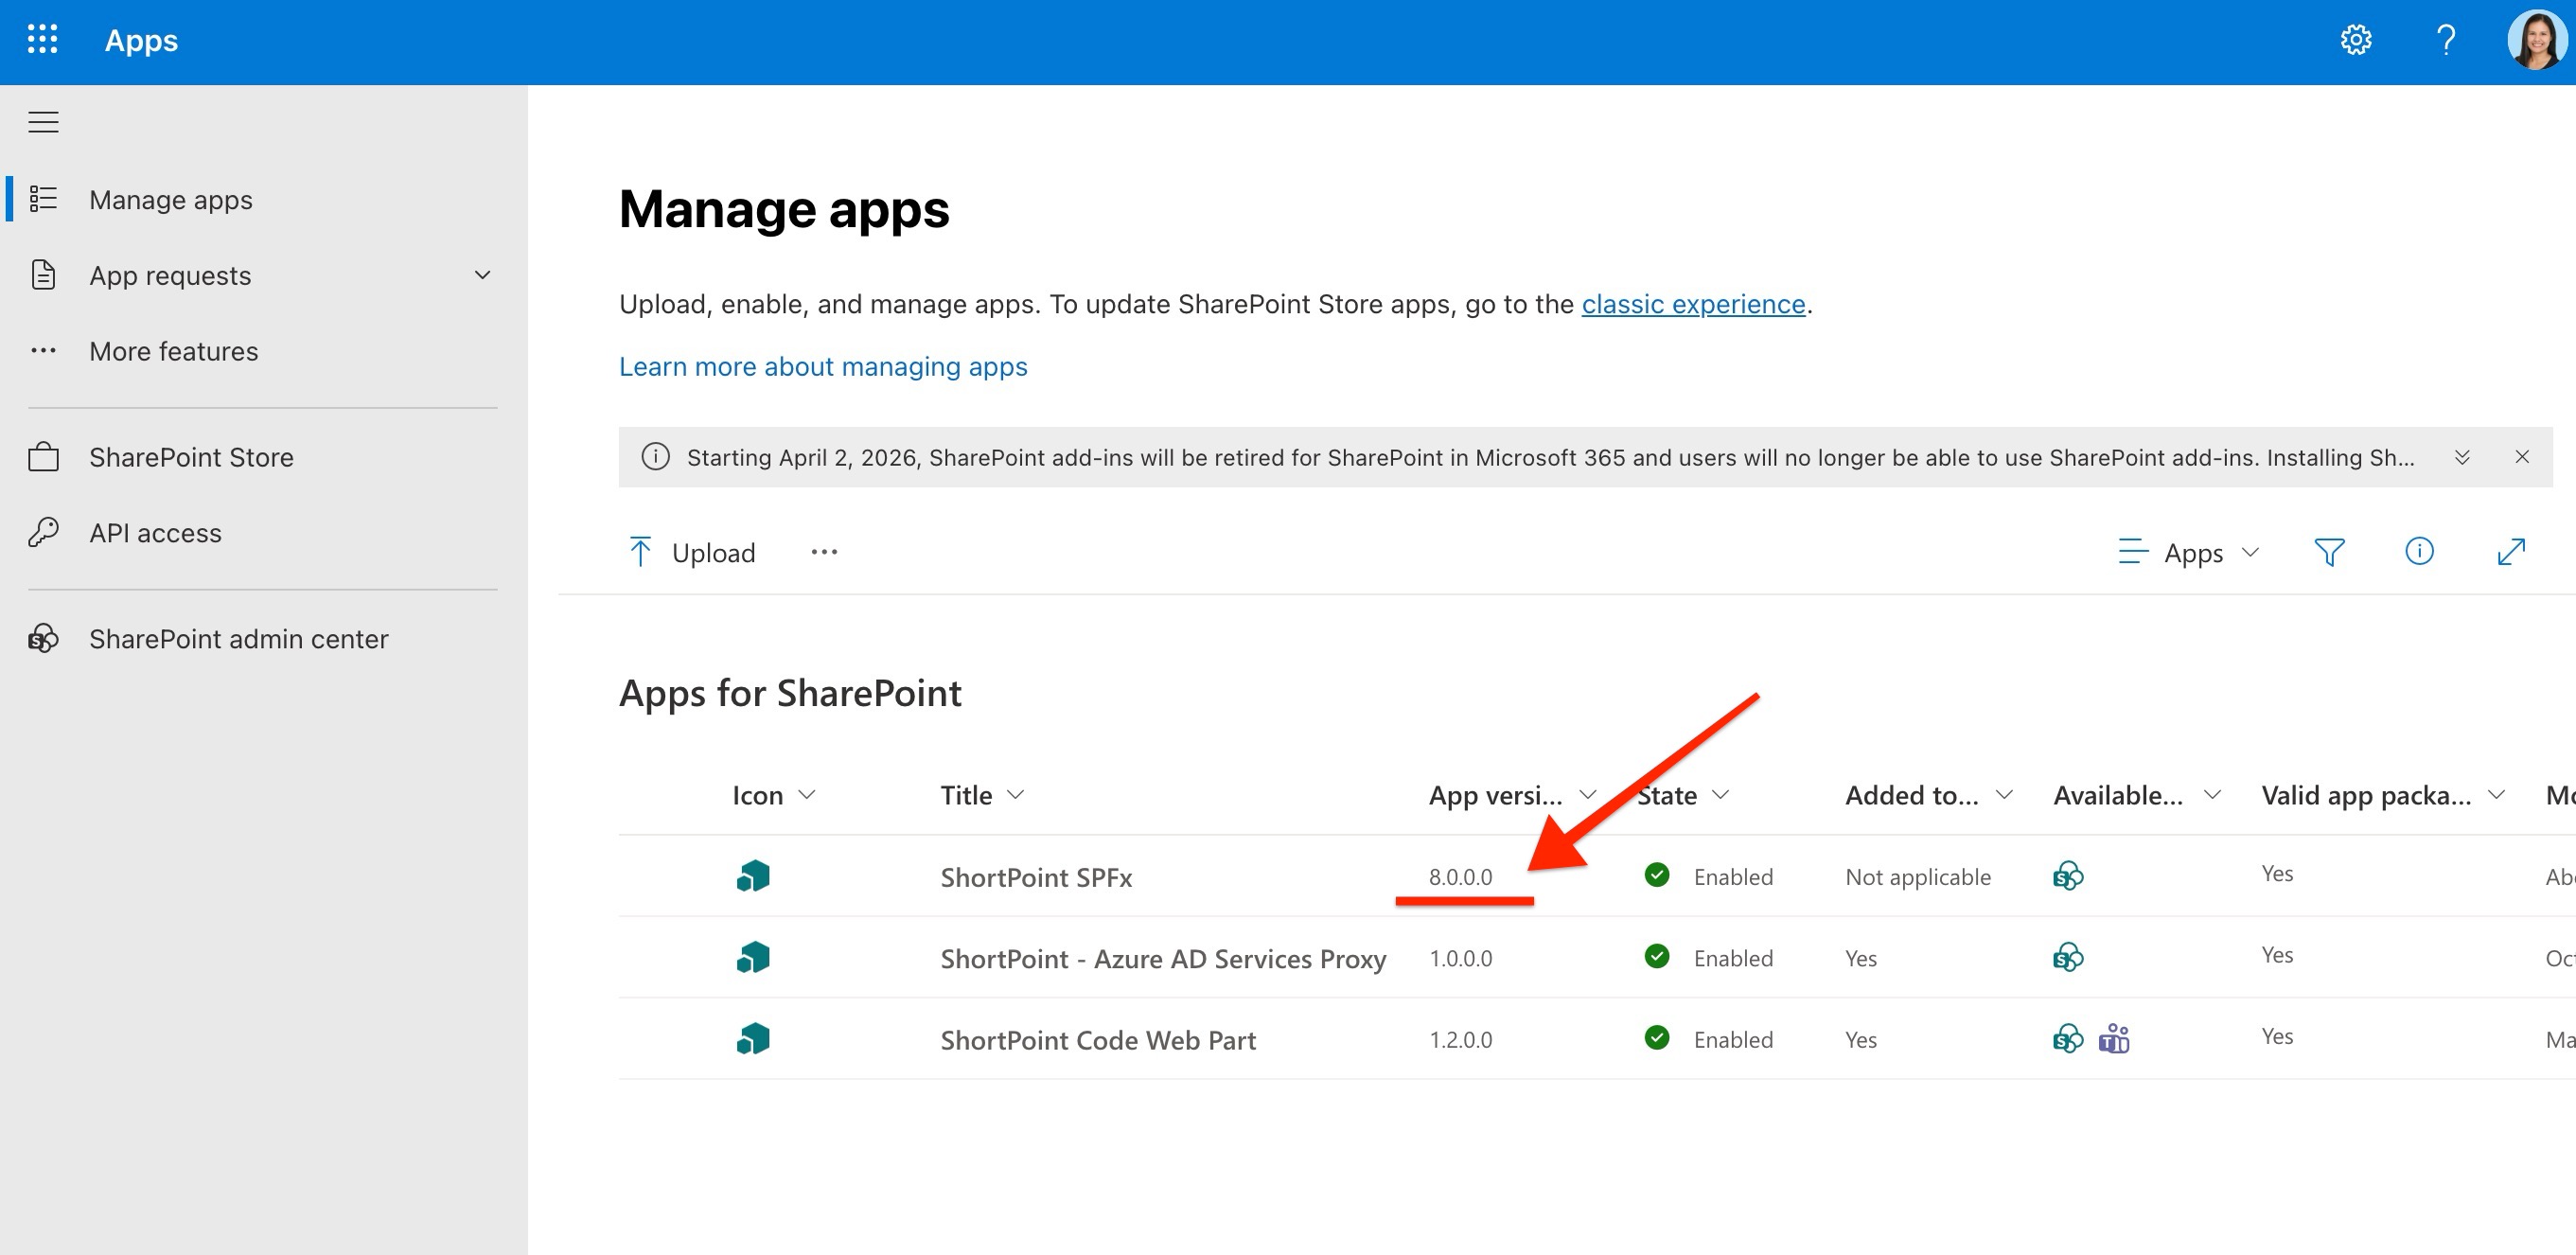Expand the add-ins retirement notification message
Screen dimensions: 2576x1255
coord(2461,457)
